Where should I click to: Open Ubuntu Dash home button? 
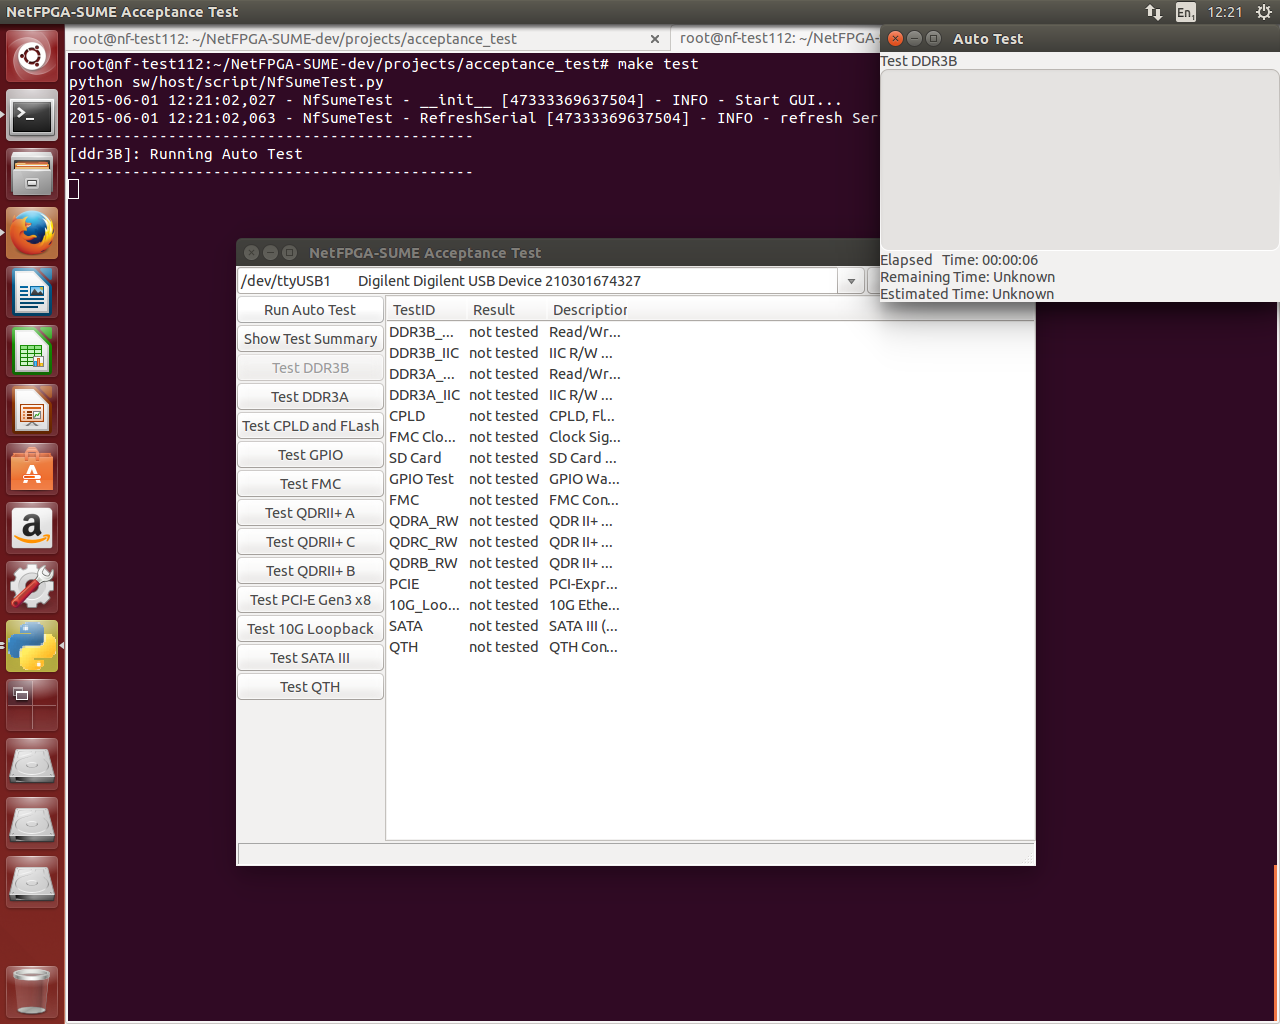33,56
